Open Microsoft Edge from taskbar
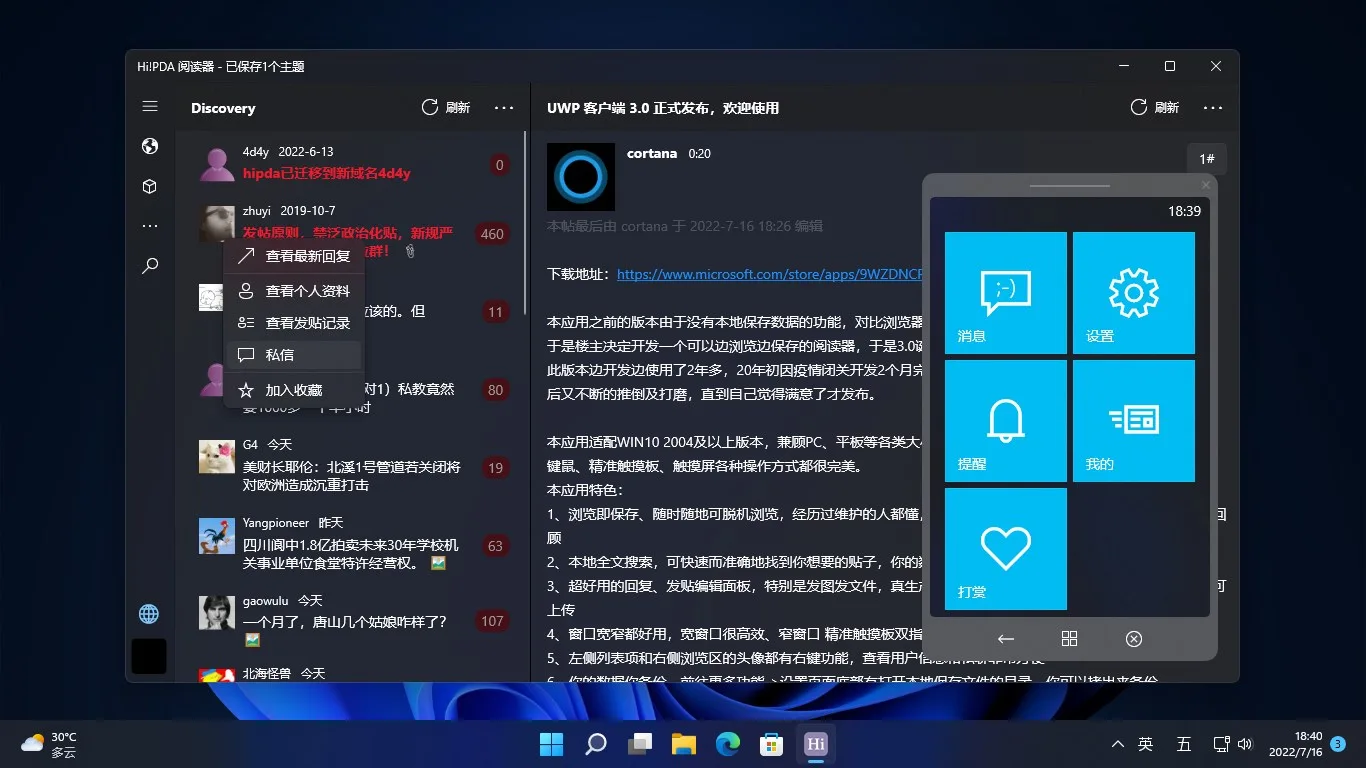This screenshot has width=1366, height=768. [x=727, y=744]
